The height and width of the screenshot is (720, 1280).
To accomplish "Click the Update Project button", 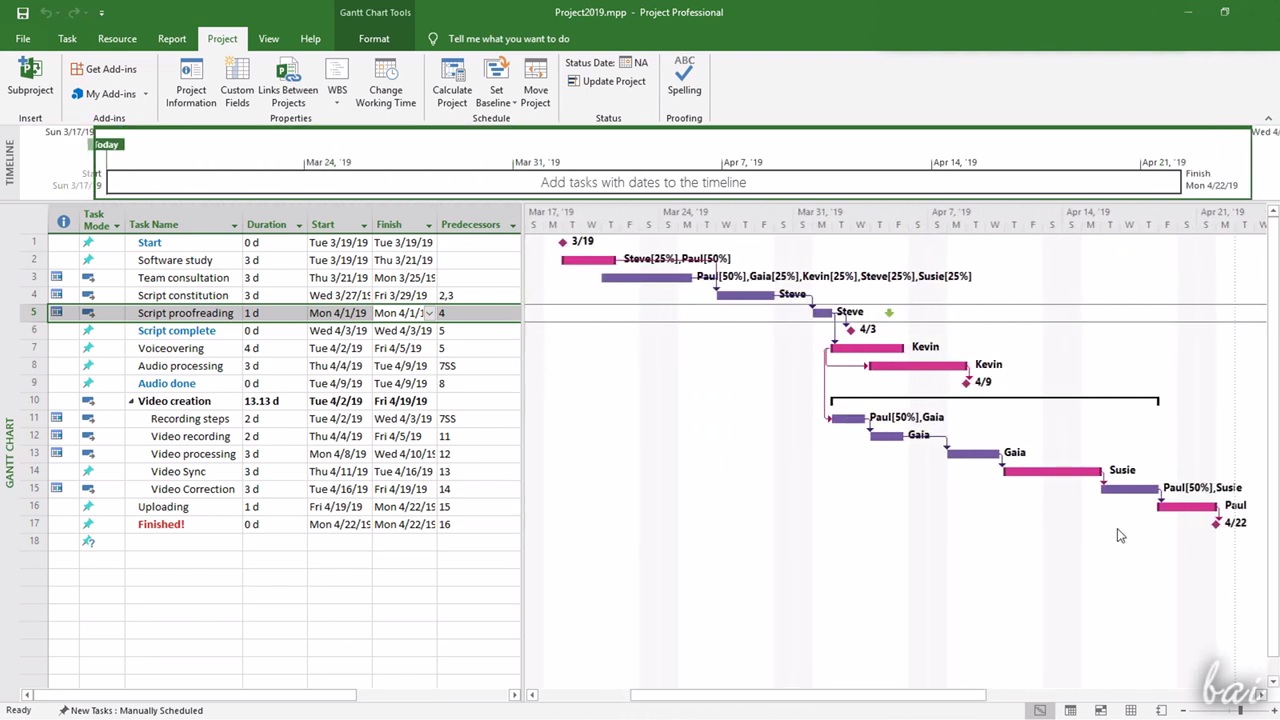I will (606, 81).
